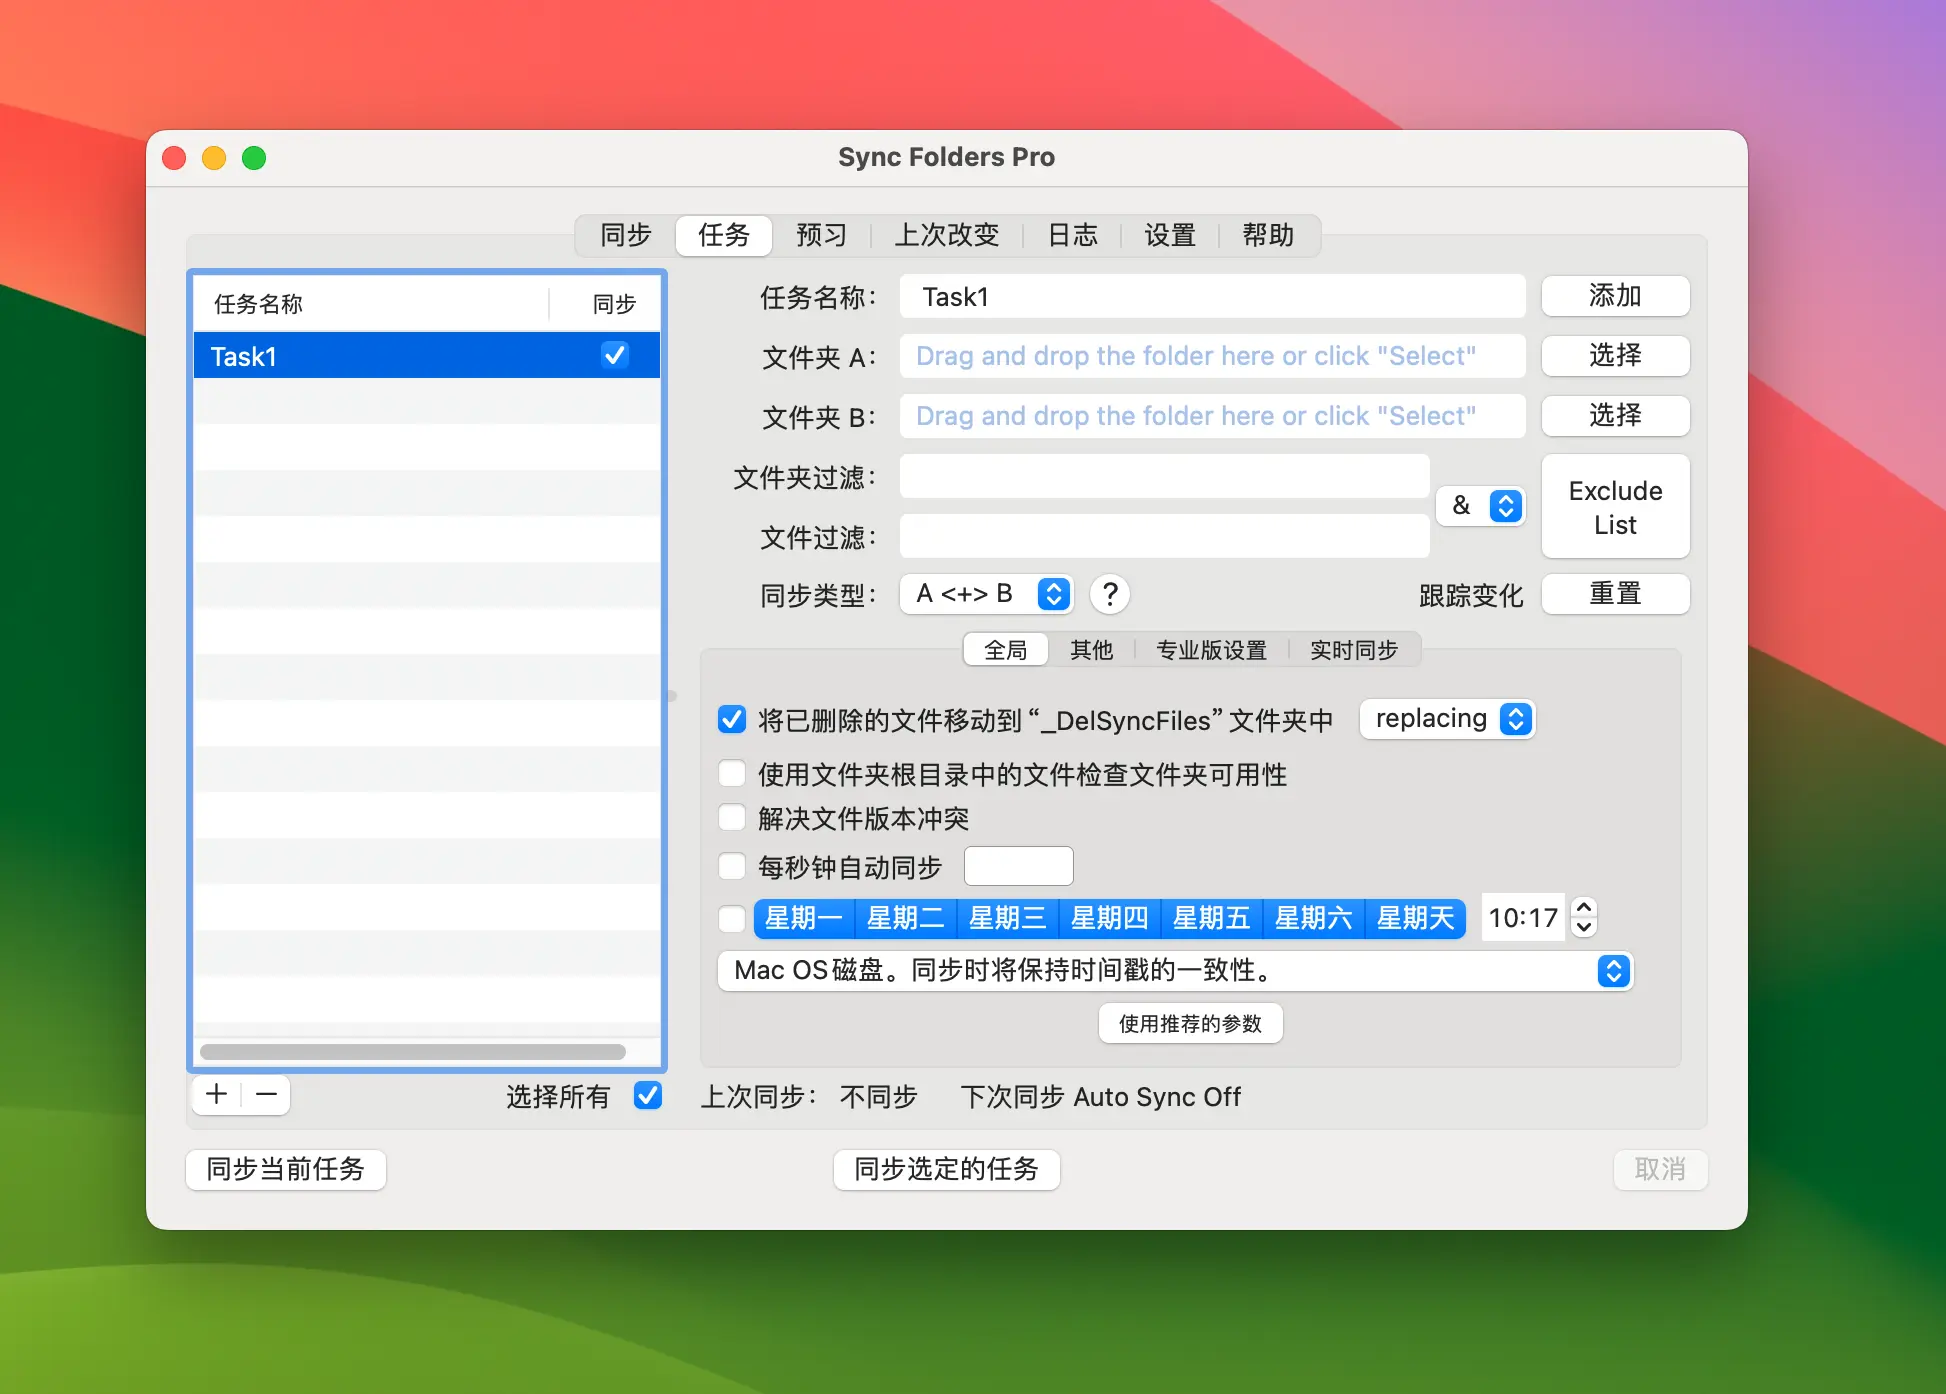Viewport: 1946px width, 1394px height.
Task: Click the 同步选定的任务 button
Action: [x=946, y=1169]
